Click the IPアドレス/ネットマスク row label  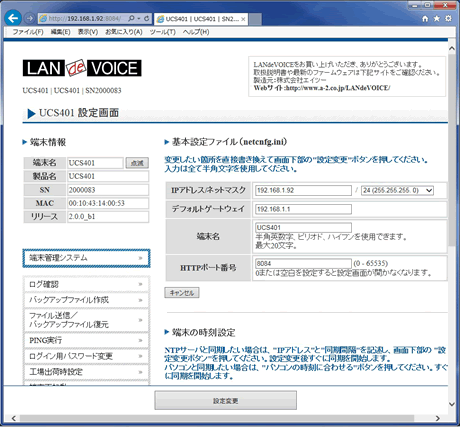208,190
